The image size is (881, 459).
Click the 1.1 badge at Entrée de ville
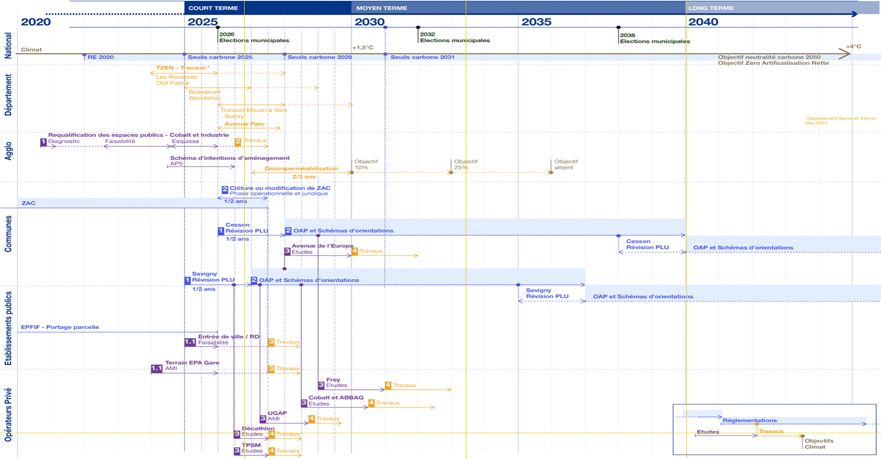click(190, 342)
